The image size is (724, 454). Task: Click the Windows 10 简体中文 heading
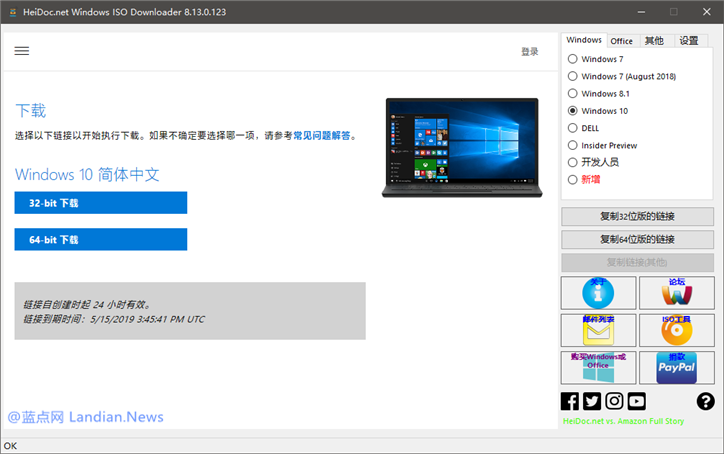[x=87, y=175]
